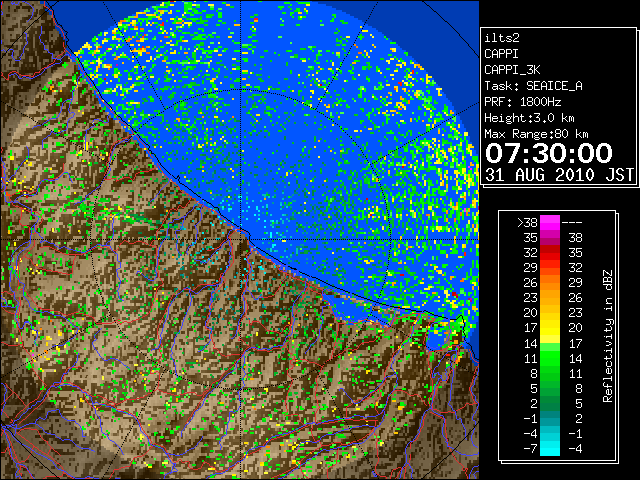Viewport: 640px width, 480px height.
Task: Pick the orange 26–29 dBZ legend swatch
Action: 550,282
